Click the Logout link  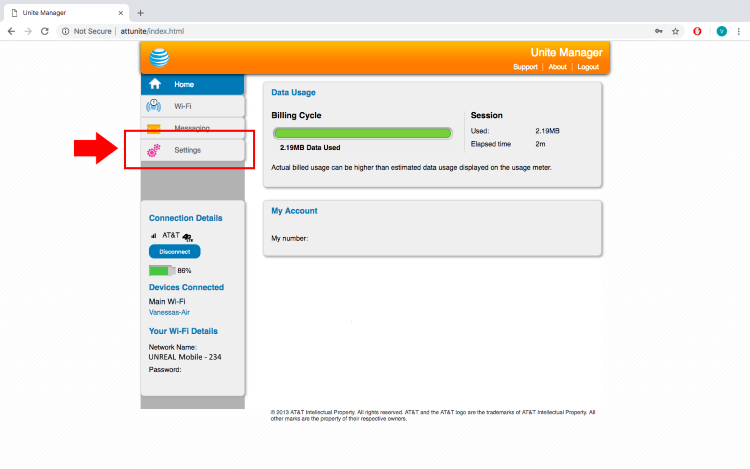[x=588, y=67]
